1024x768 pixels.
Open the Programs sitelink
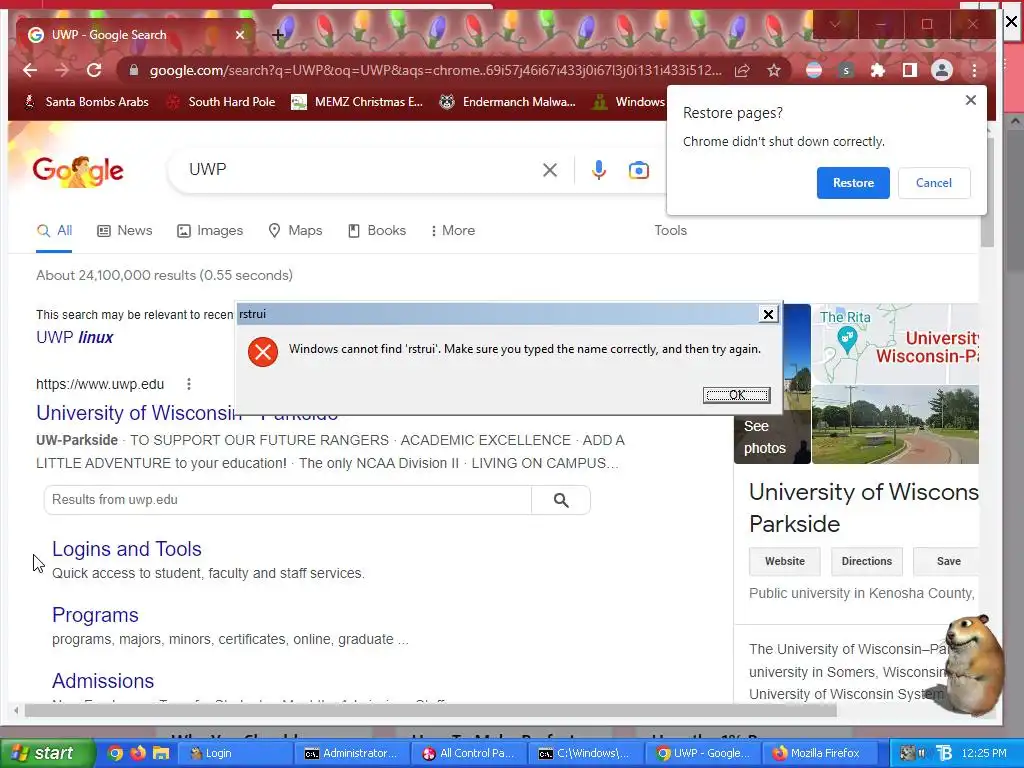coord(95,615)
